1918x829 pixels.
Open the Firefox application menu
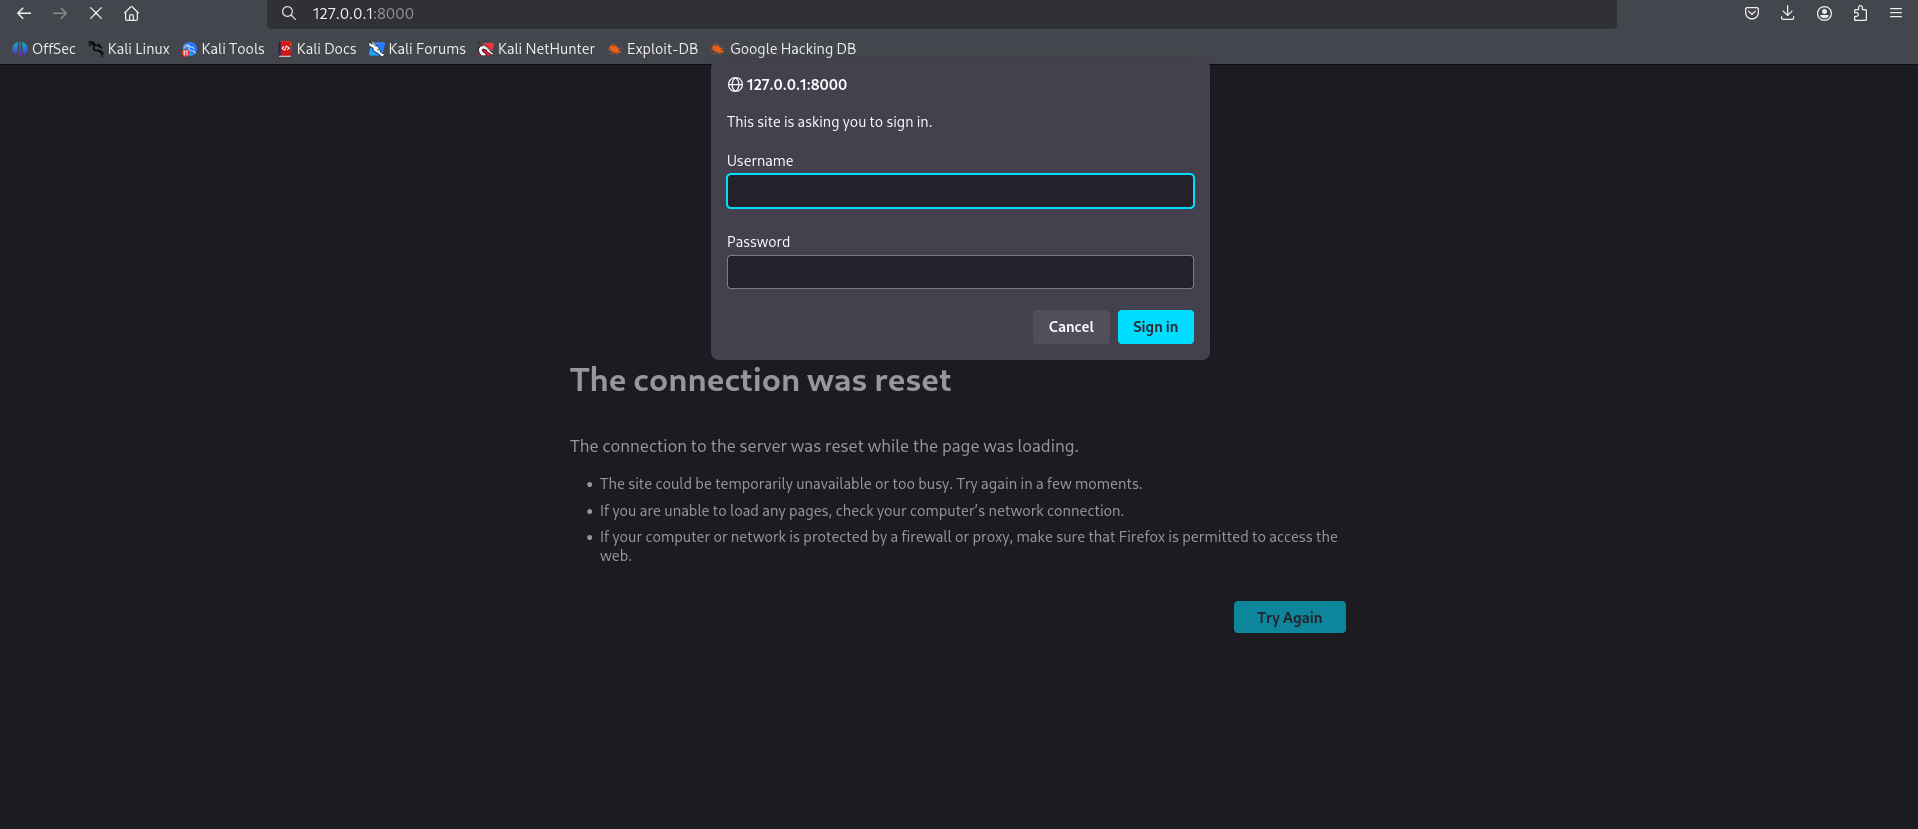(1896, 14)
